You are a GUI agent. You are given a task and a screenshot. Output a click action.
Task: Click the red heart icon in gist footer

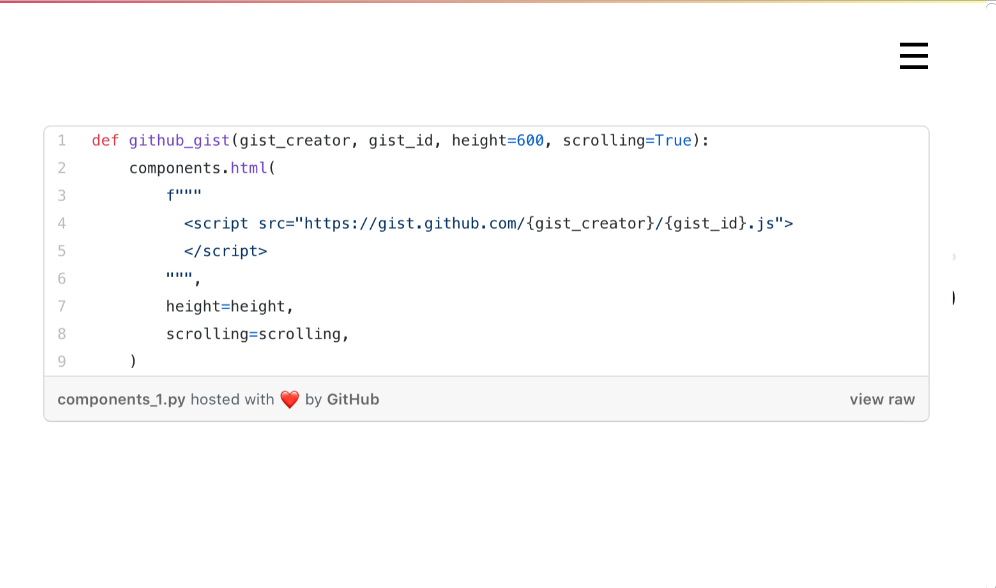click(x=290, y=400)
